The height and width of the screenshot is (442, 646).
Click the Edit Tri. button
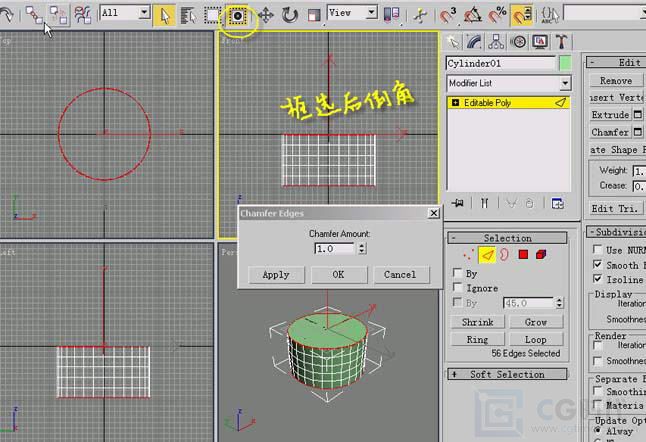coord(616,208)
